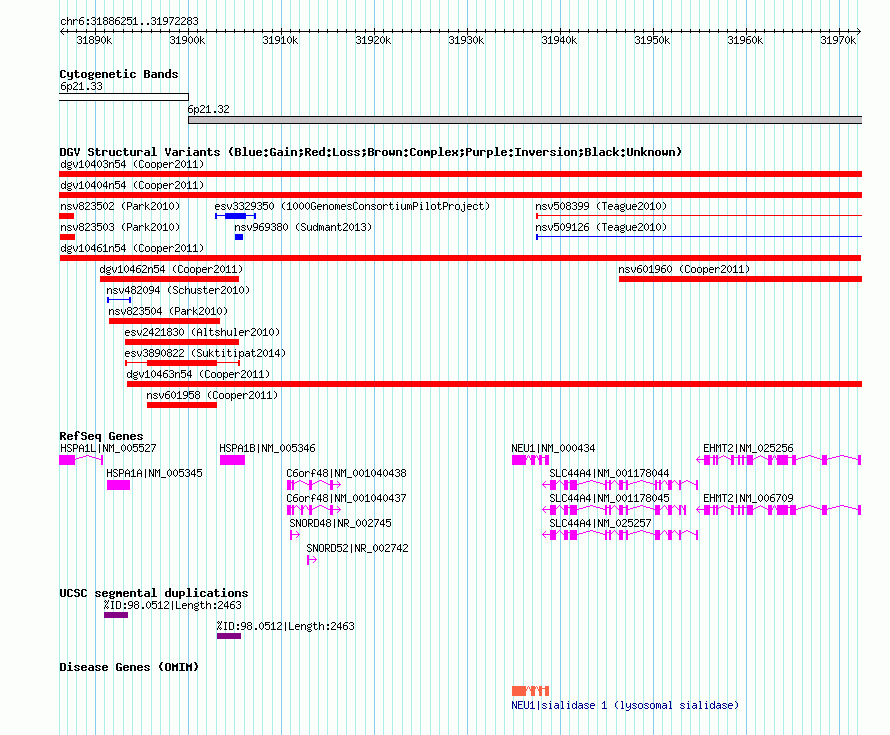This screenshot has height=735, width=890.
Task: Click the esv3329350 1000GenomesConsortiumPilotProject label
Action: tap(352, 207)
